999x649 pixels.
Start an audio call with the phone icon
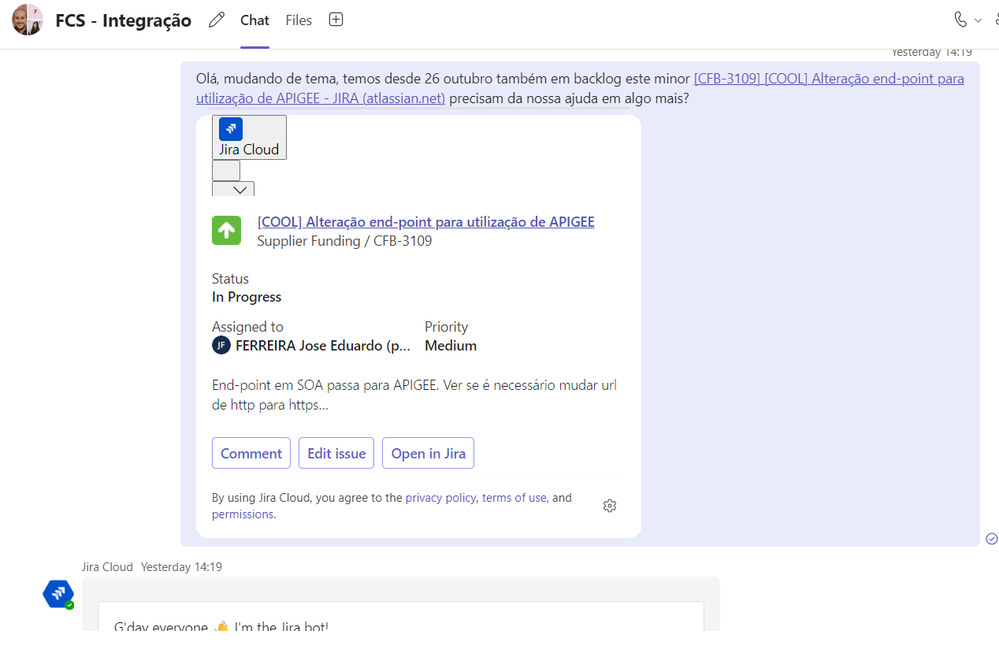point(960,20)
